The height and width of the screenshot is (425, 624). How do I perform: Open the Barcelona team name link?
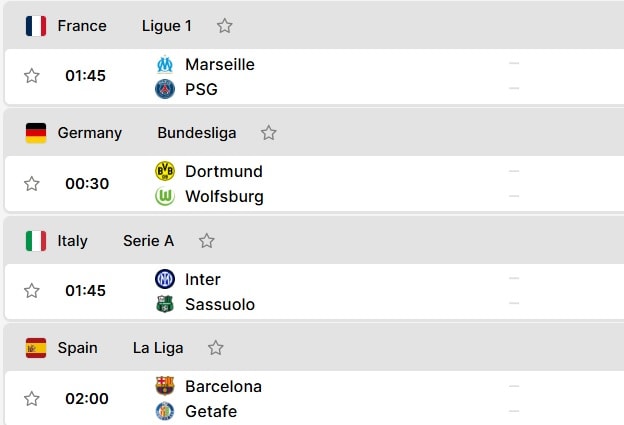[223, 386]
